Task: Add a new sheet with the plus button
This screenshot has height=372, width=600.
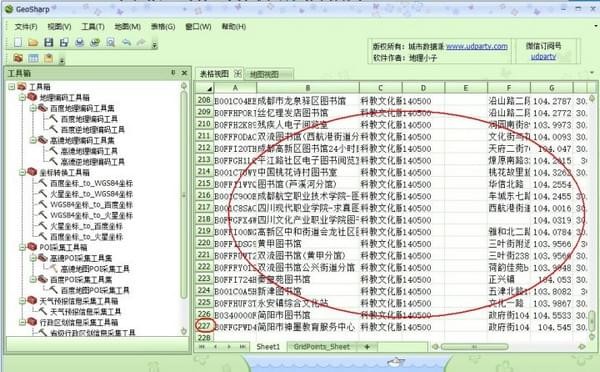Action: 367,347
